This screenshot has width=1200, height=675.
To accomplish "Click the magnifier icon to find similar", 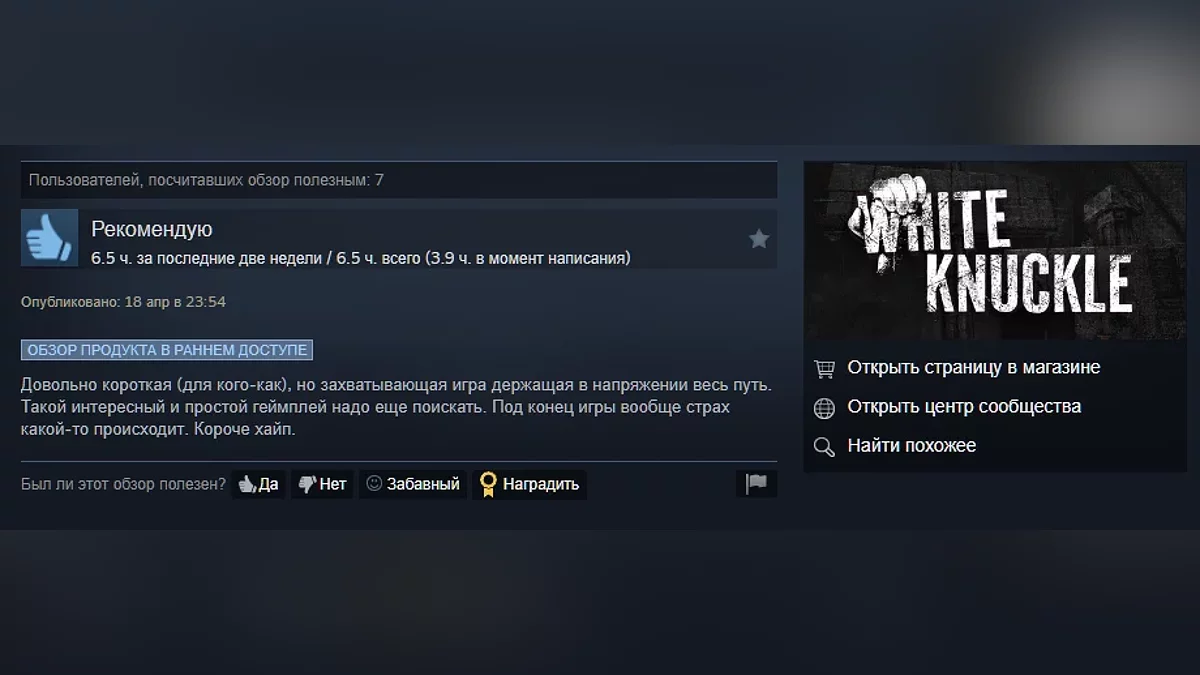I will coord(824,446).
